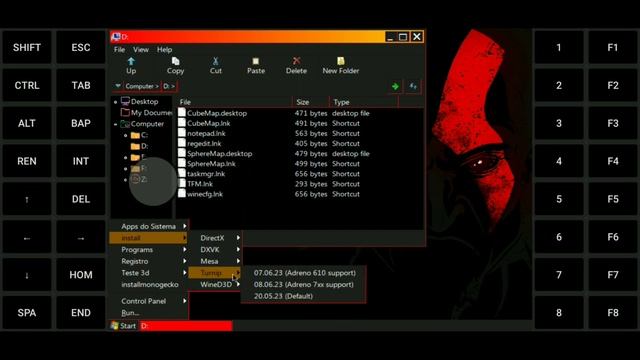Choose 07.06.23 Adreno 610 support
The image size is (640, 360).
coord(304,273)
